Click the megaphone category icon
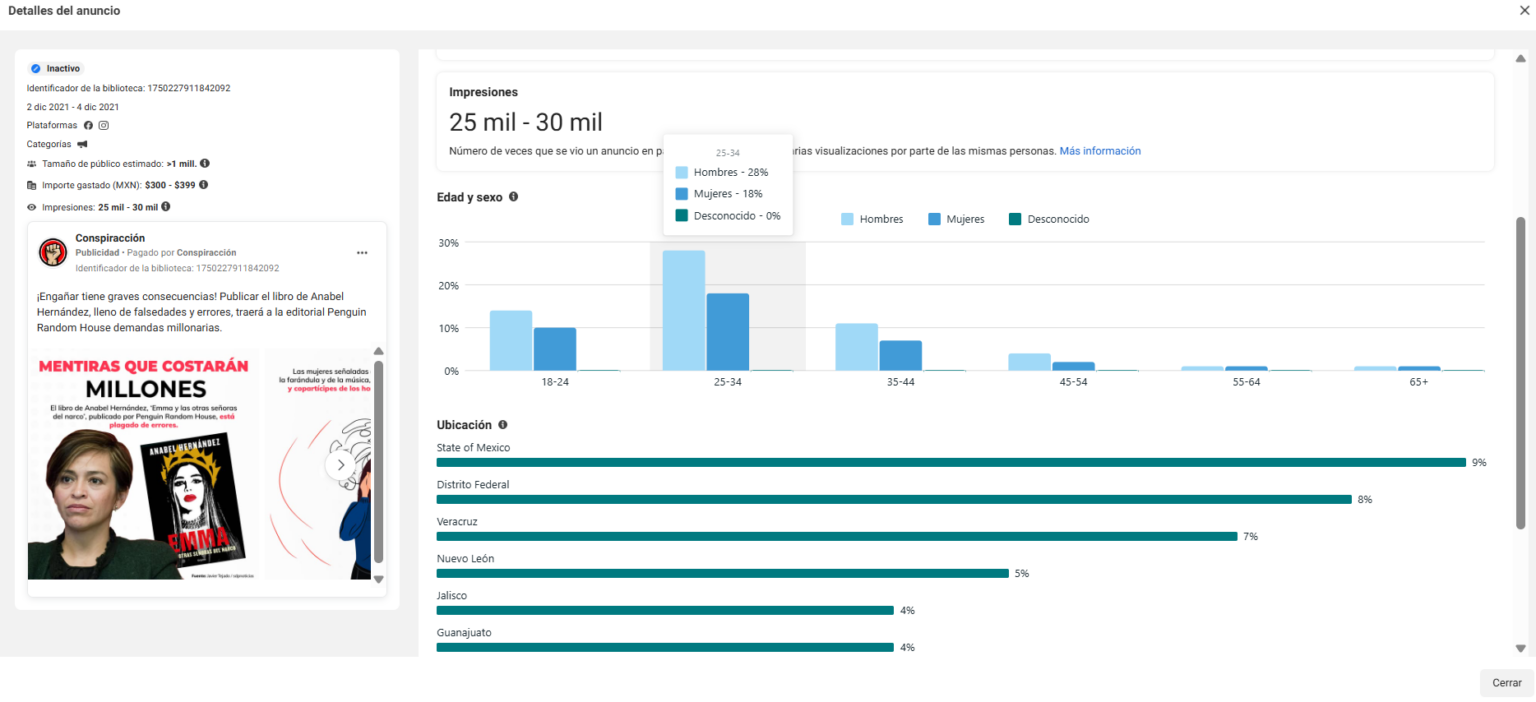This screenshot has width=1536, height=702. coord(82,144)
